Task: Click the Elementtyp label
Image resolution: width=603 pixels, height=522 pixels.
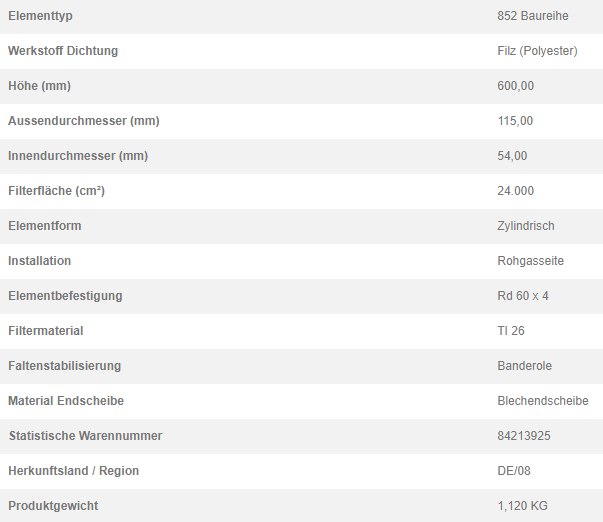Action: 40,16
